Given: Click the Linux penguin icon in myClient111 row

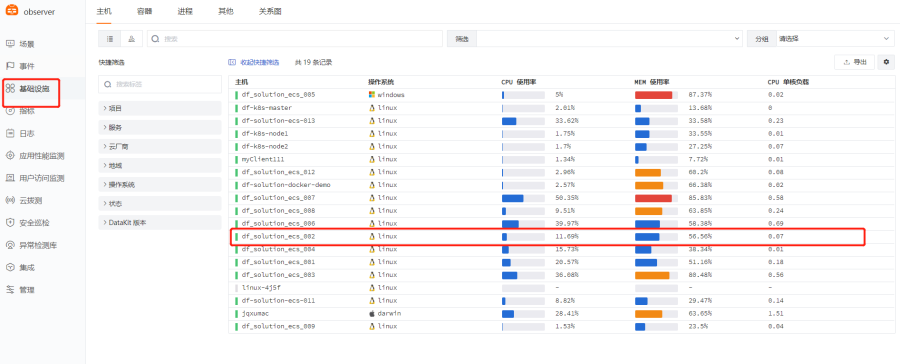Looking at the screenshot, I should click(x=372, y=159).
